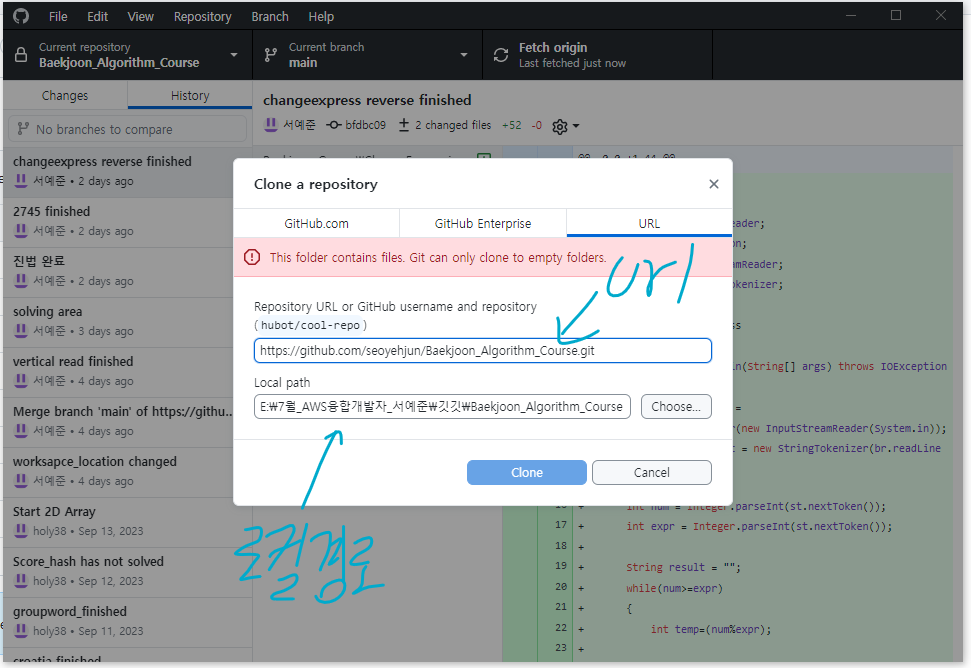Switch to the History tab

(x=190, y=95)
